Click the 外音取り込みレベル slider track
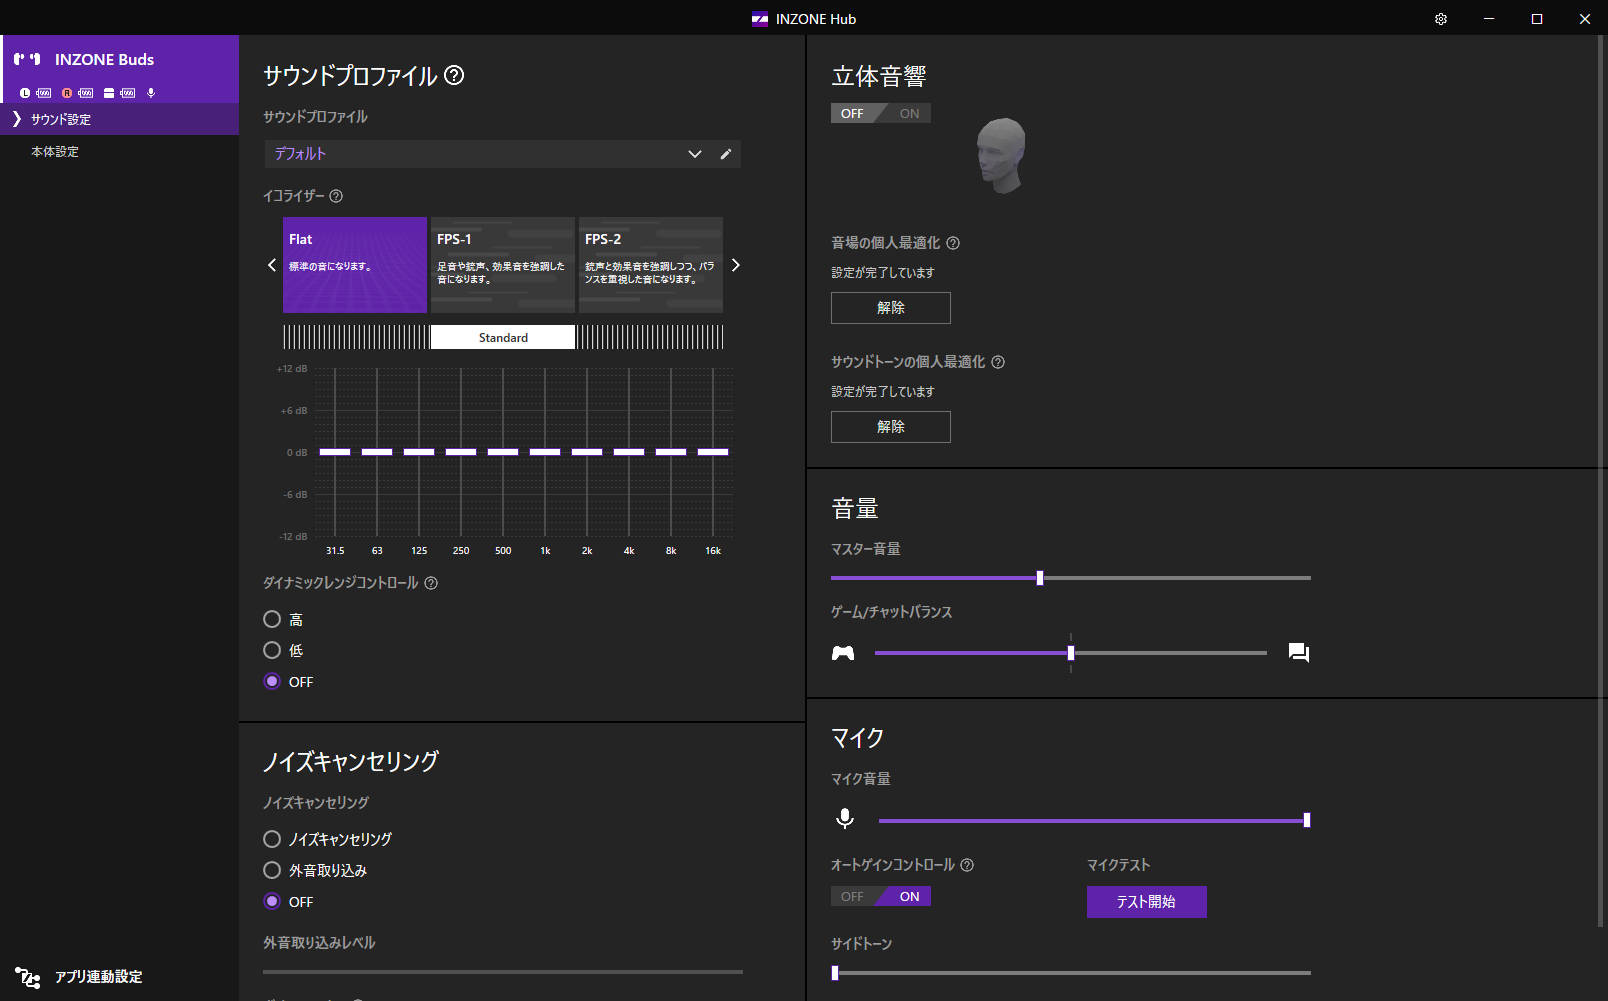1608x1001 pixels. [x=503, y=972]
